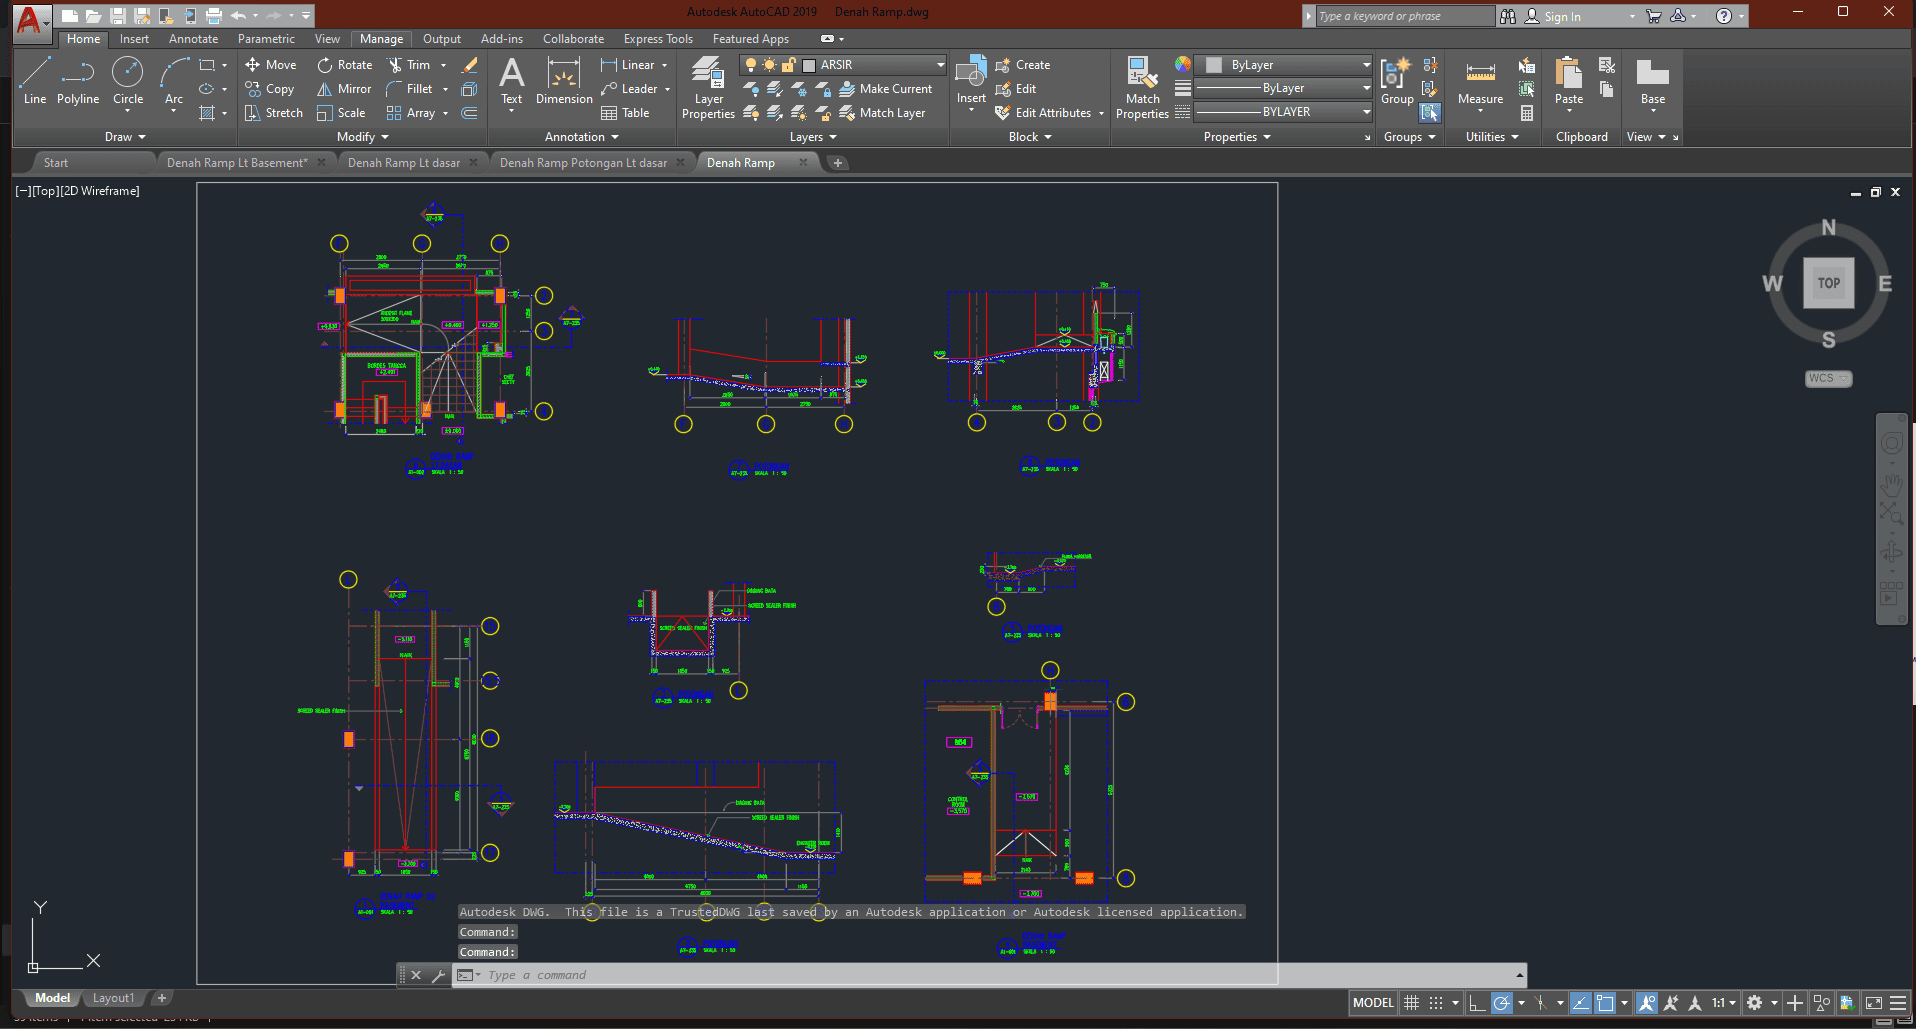
Task: Click the Mirror modify tool
Action: point(344,89)
